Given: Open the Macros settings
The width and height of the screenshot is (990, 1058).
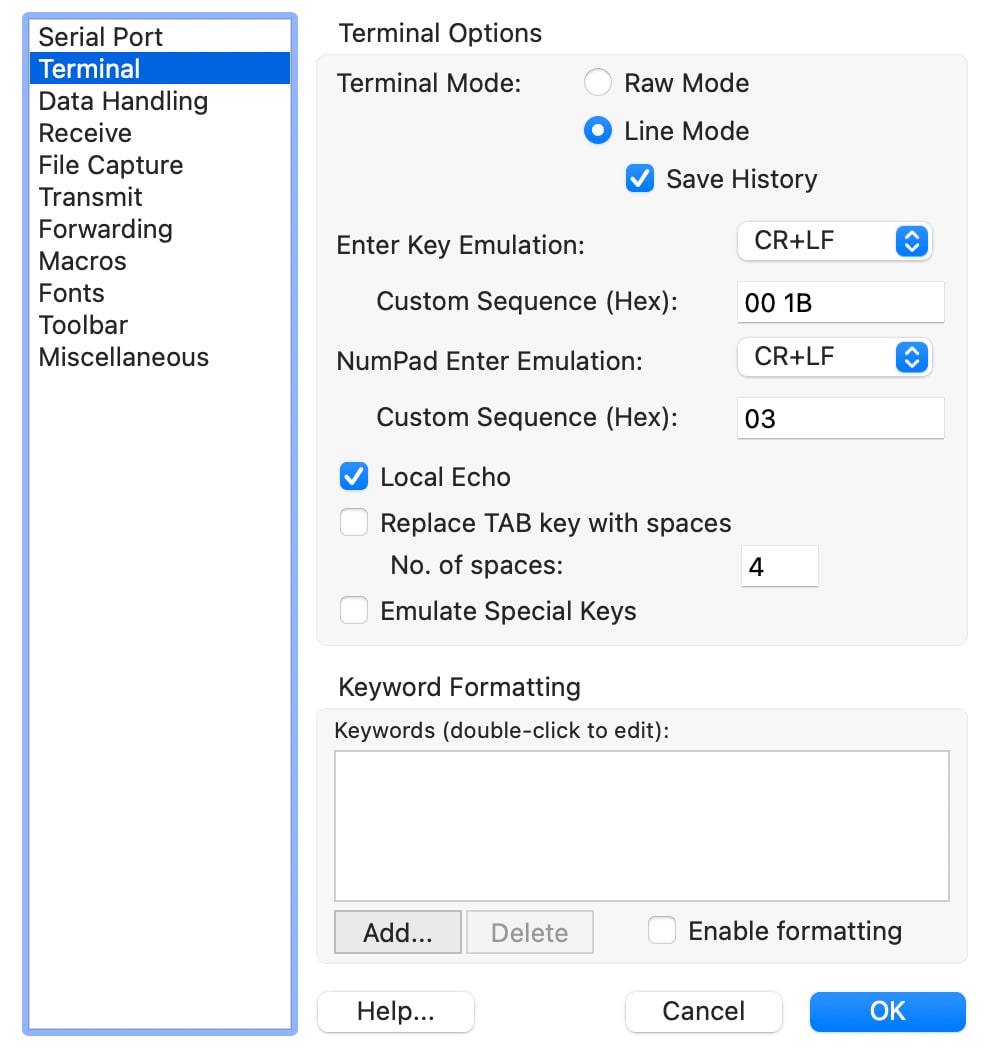Looking at the screenshot, I should [160, 261].
